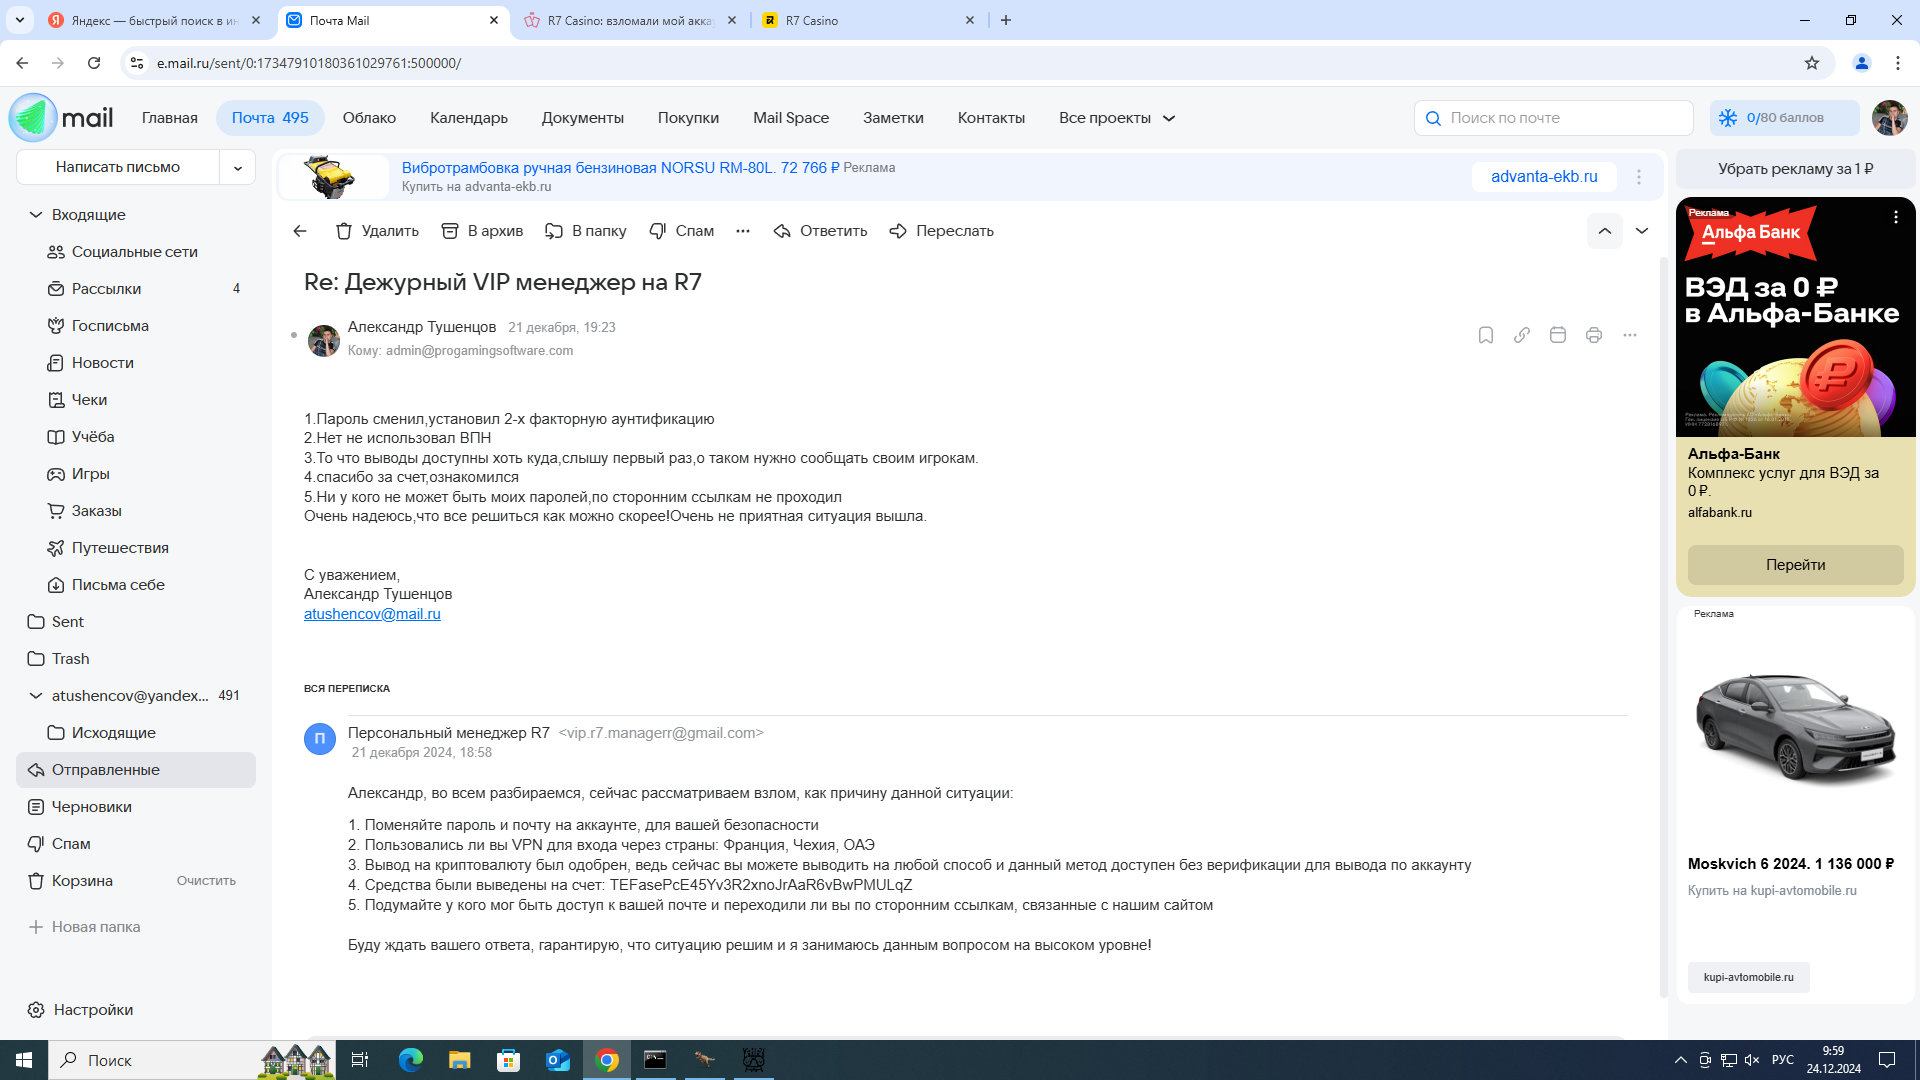Open Mail Space in top navigation
This screenshot has height=1080, width=1920.
[x=791, y=118]
